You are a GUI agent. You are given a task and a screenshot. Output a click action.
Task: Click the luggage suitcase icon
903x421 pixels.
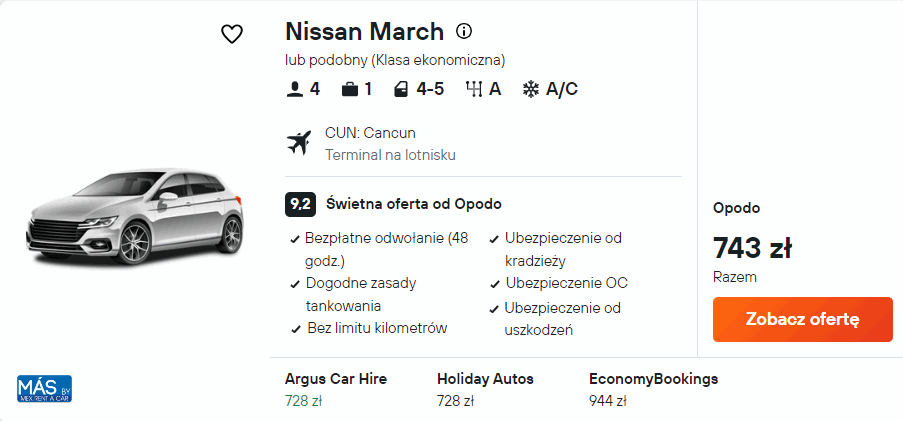pos(350,89)
